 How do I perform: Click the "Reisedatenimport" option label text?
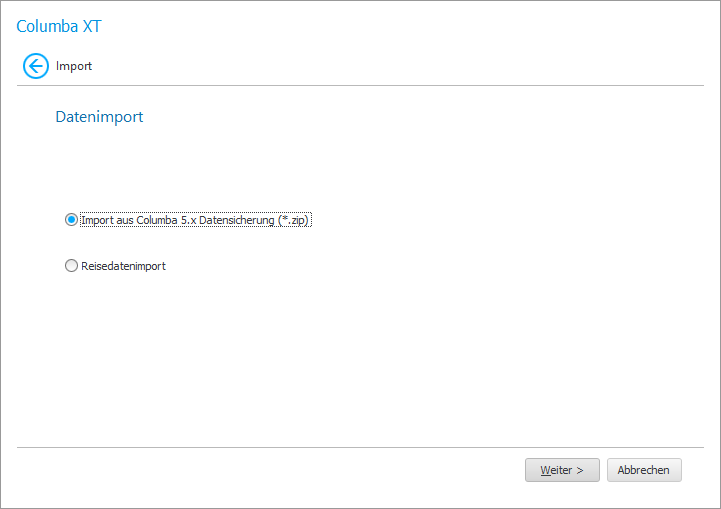123,266
